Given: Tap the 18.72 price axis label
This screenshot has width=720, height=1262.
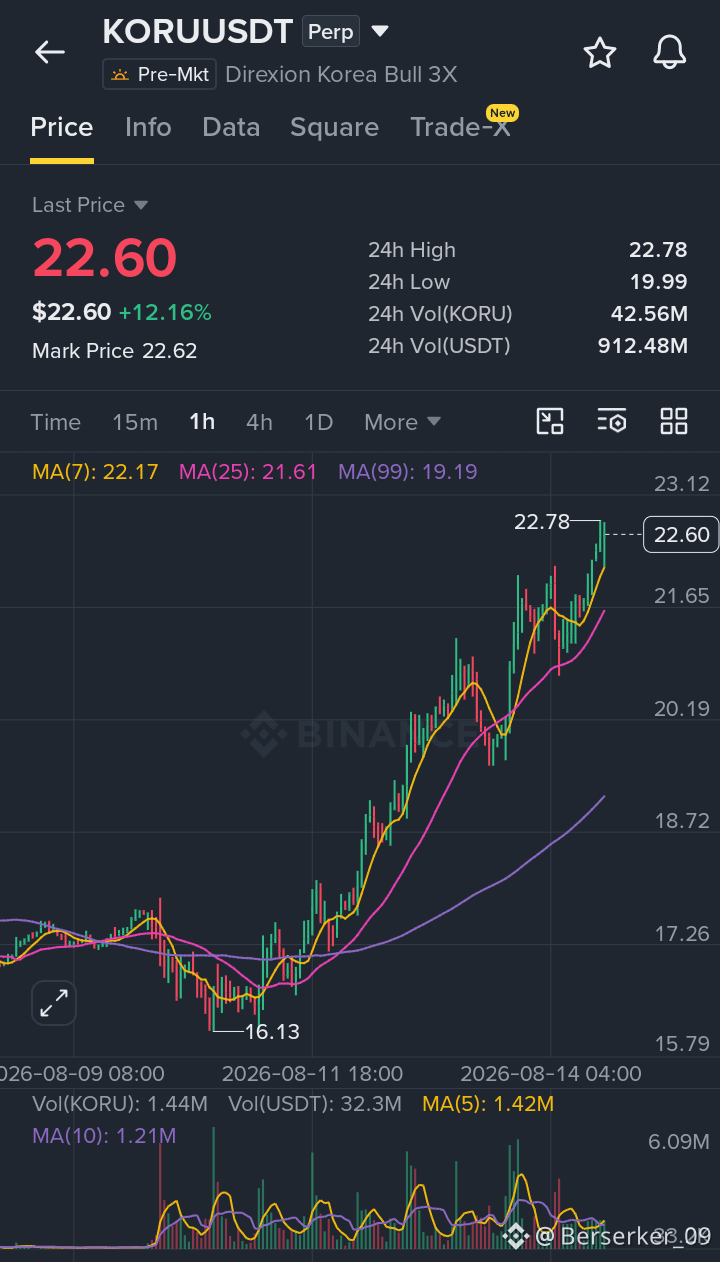Looking at the screenshot, I should click(x=681, y=821).
